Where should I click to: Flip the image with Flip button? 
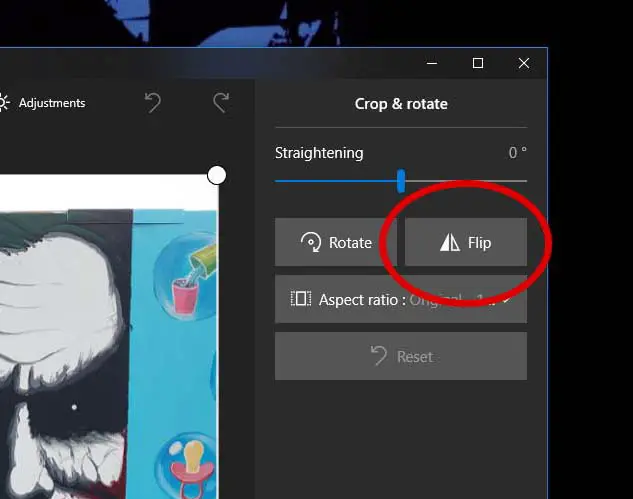[x=466, y=242]
